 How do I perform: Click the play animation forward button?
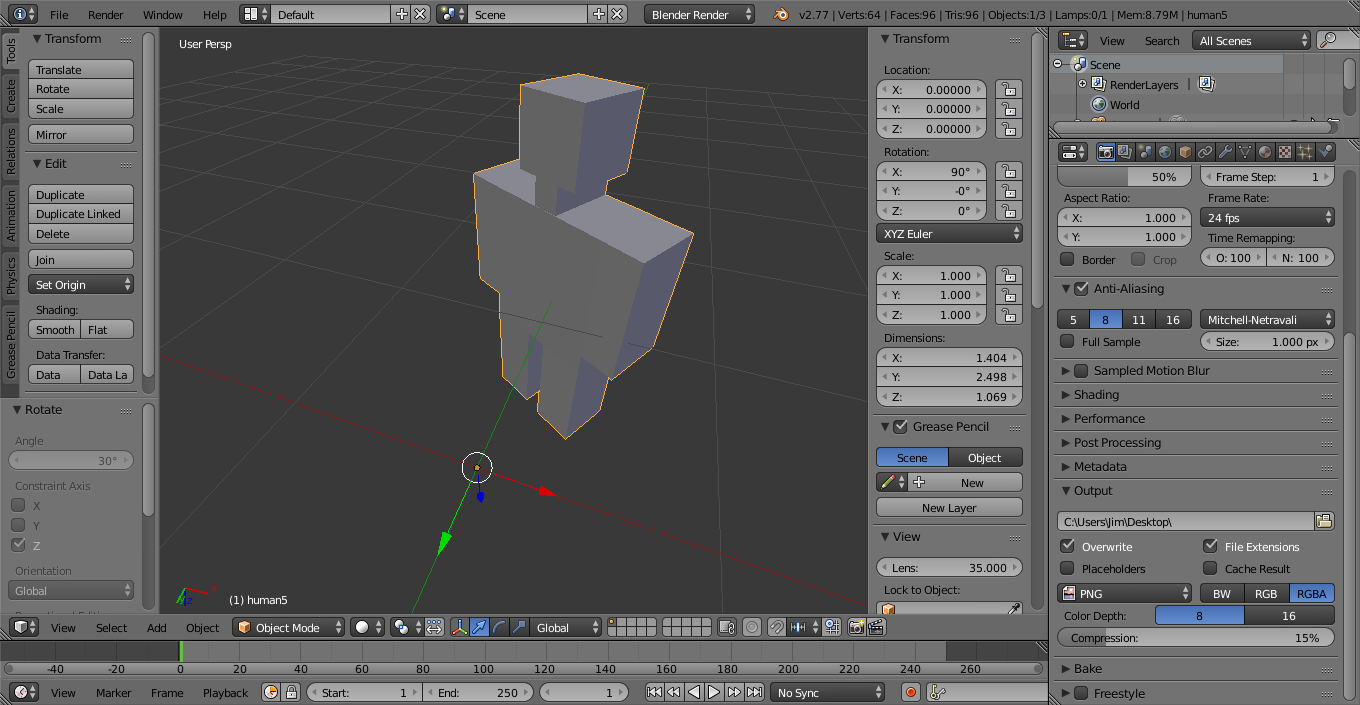click(x=714, y=692)
